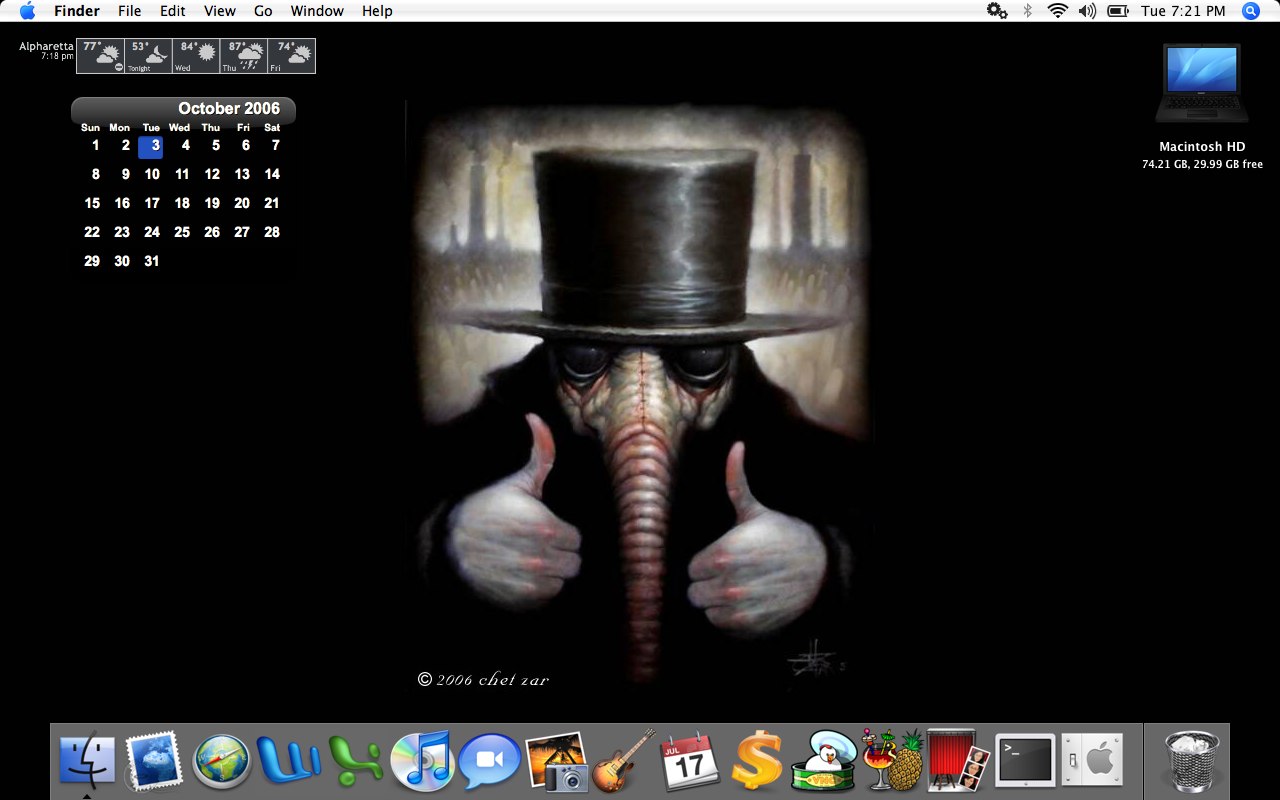1280x800 pixels.
Task: Click the 74.21 GB, 29.99 GB free text
Action: [x=1202, y=164]
